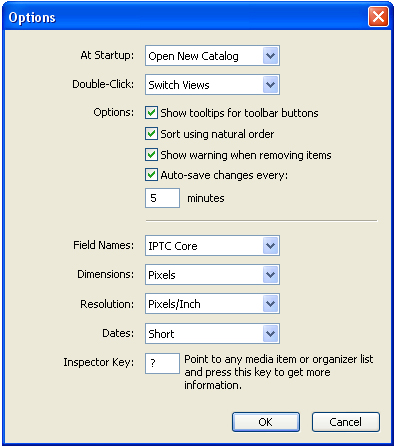Click the Inspector Key input field
The height and width of the screenshot is (446, 394).
[162, 363]
